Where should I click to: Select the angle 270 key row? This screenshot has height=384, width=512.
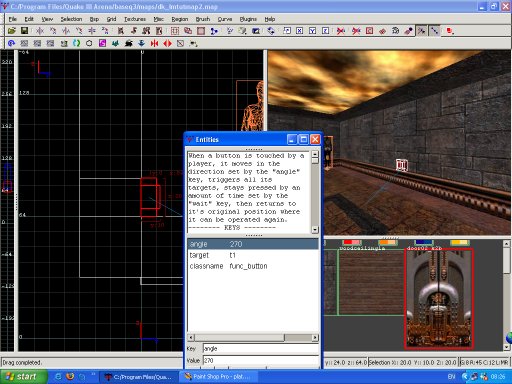coord(253,244)
